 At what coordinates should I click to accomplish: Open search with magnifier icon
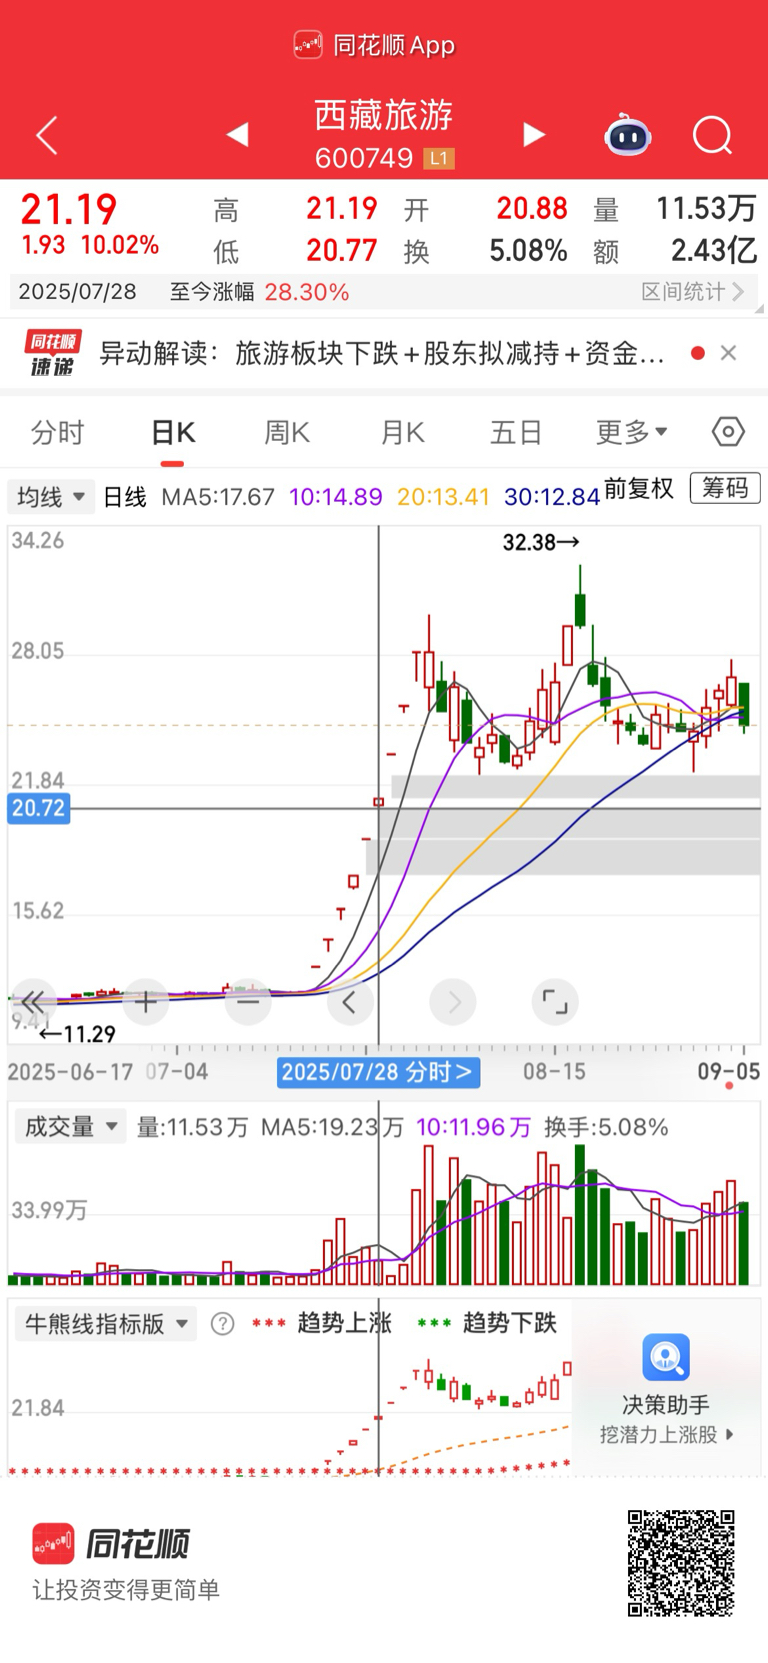point(713,135)
